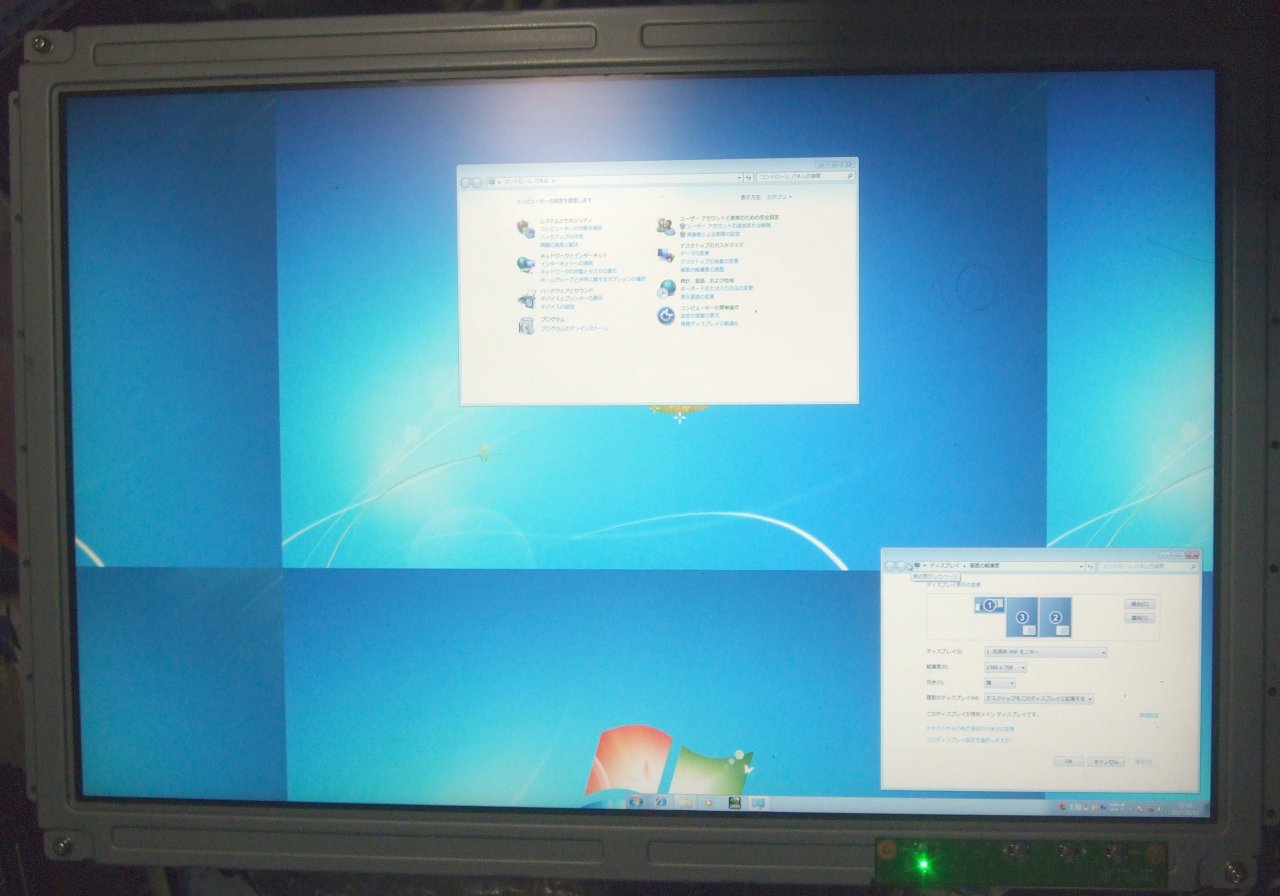The height and width of the screenshot is (896, 1280).
Task: Open the Multiple displays dropdown
Action: pyautogui.click(x=1038, y=698)
